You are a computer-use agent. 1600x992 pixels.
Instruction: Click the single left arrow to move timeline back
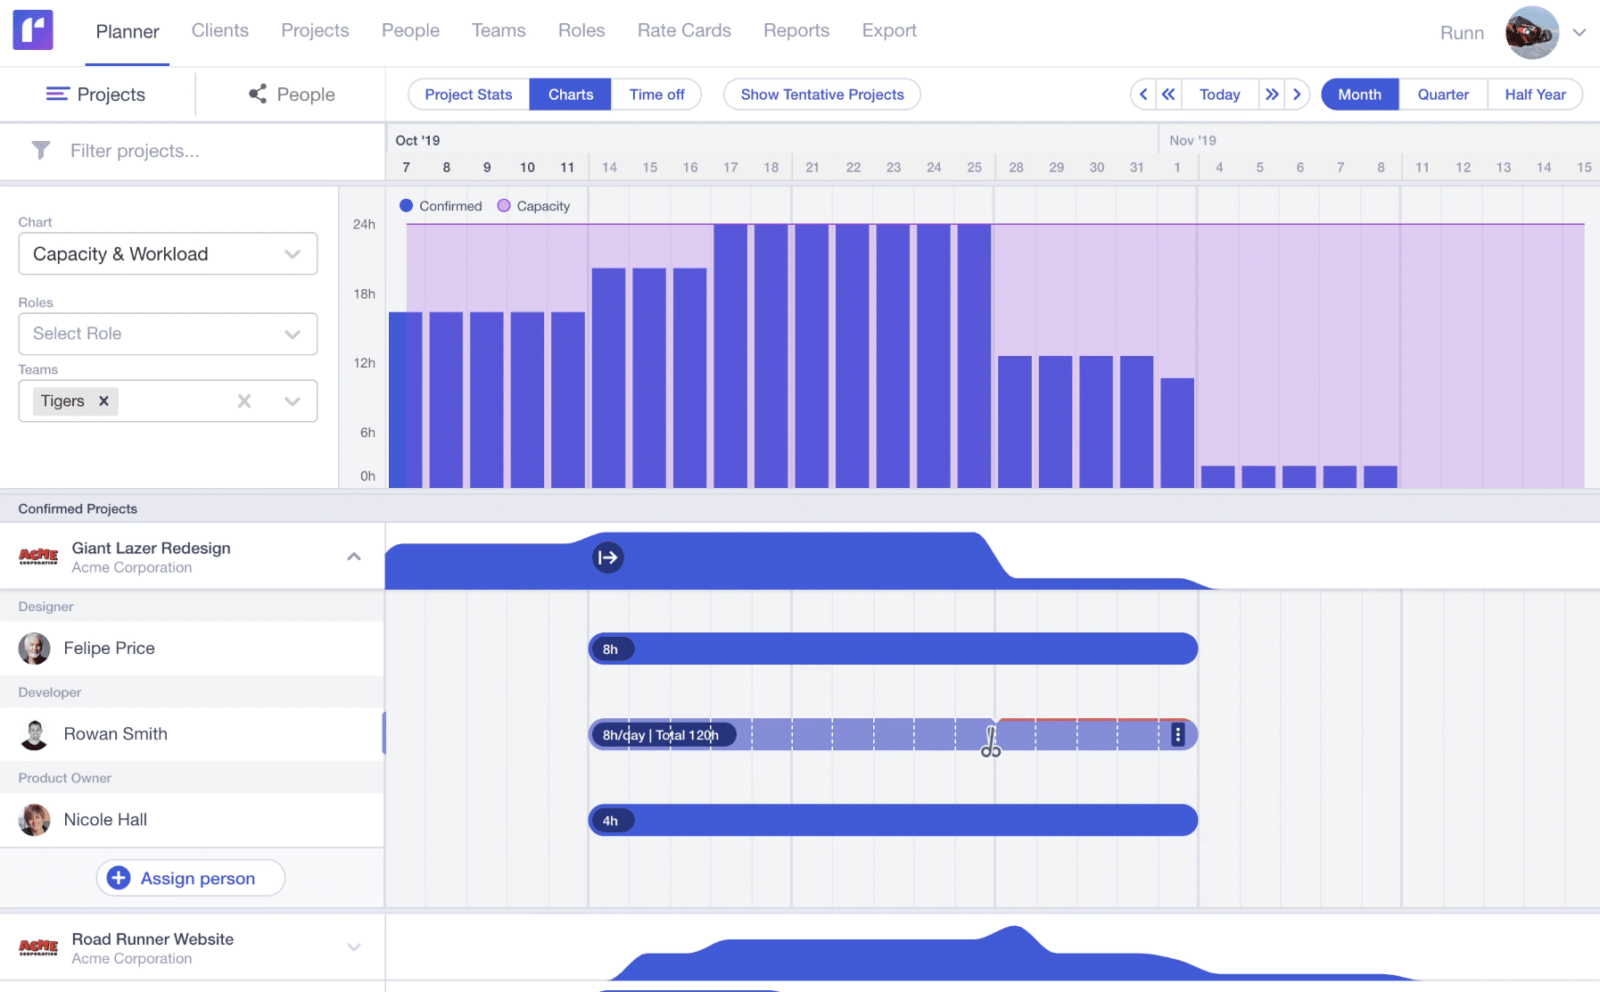(1143, 94)
